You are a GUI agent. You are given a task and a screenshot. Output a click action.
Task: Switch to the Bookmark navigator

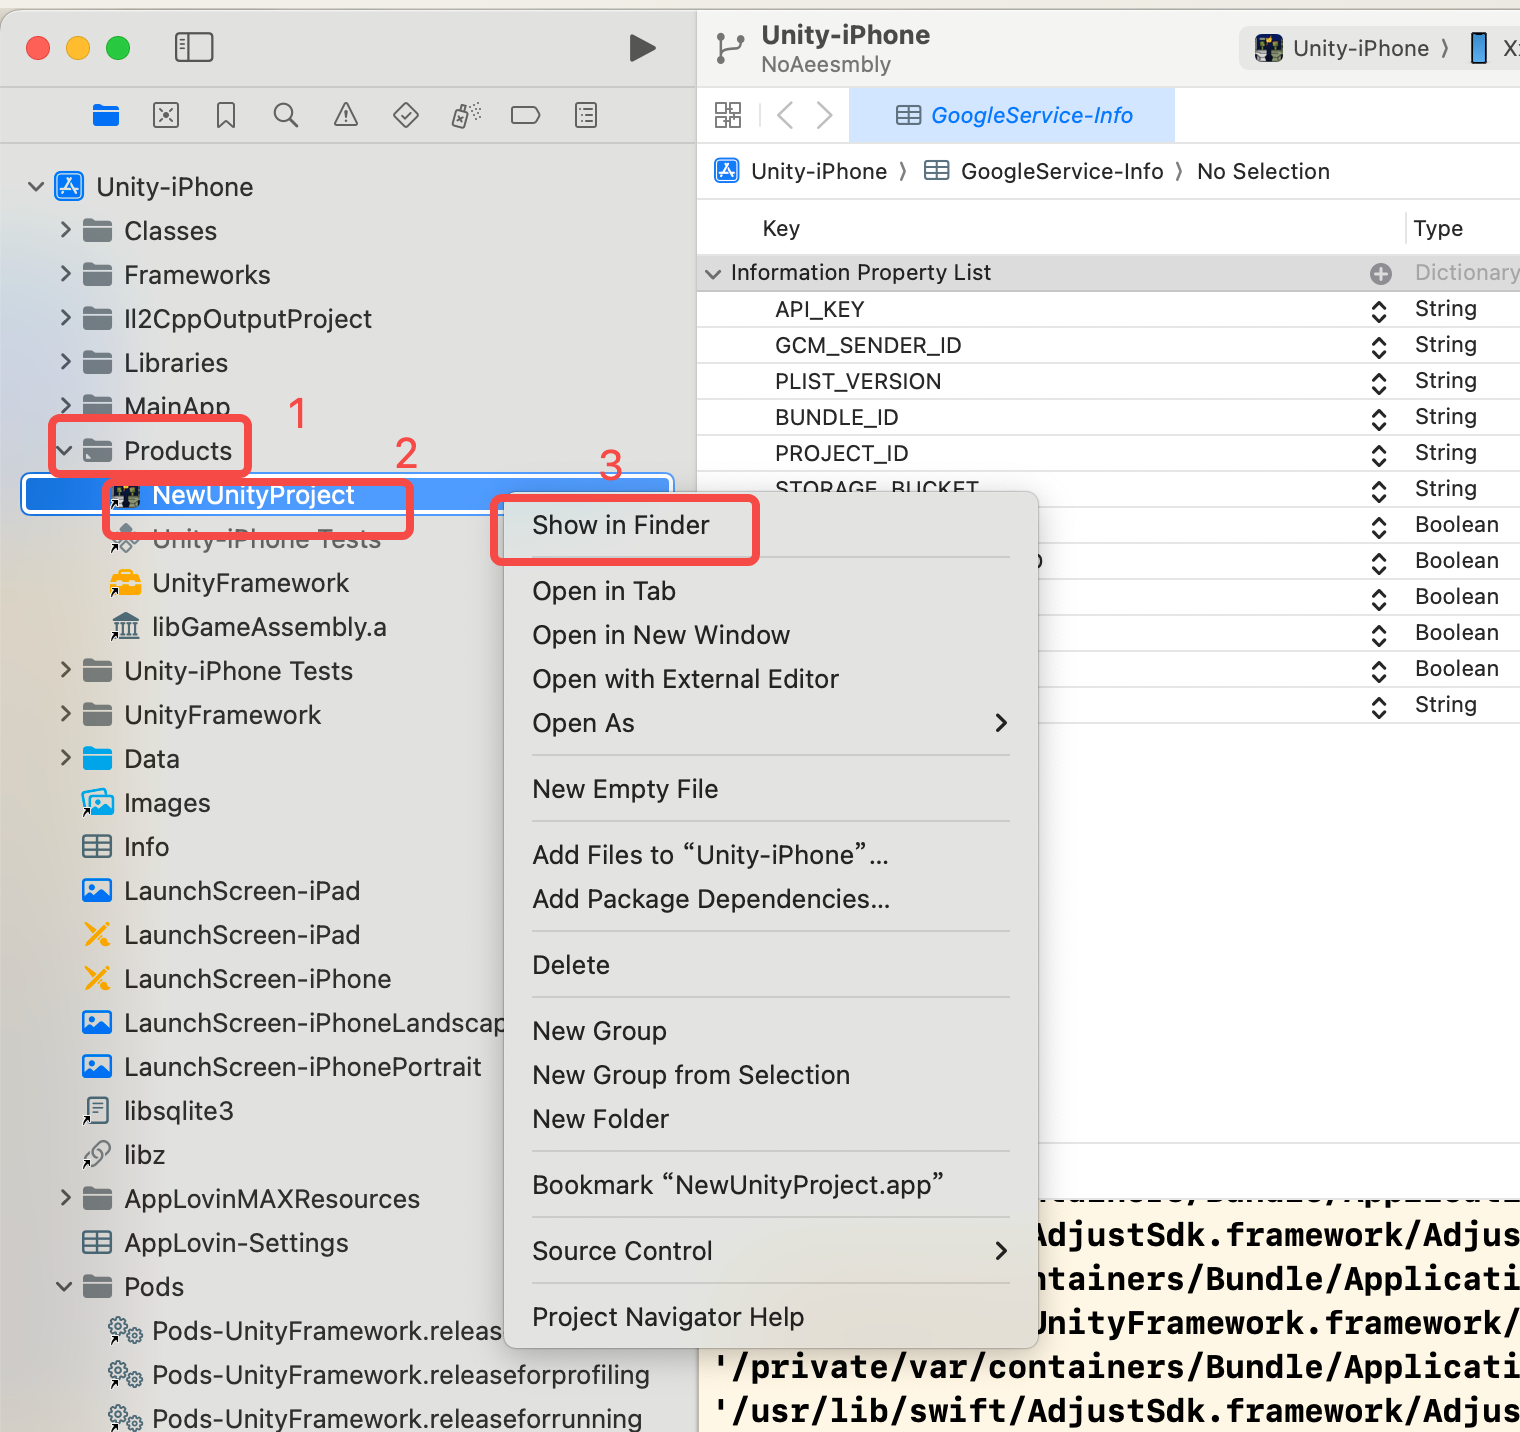pos(226,116)
